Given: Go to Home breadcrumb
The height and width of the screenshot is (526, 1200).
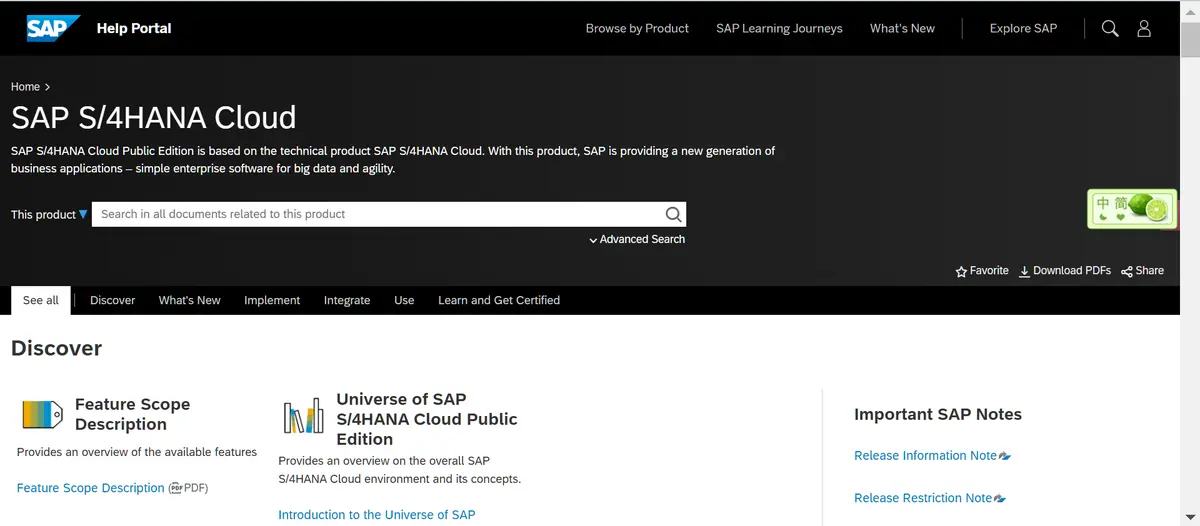Looking at the screenshot, I should point(25,87).
